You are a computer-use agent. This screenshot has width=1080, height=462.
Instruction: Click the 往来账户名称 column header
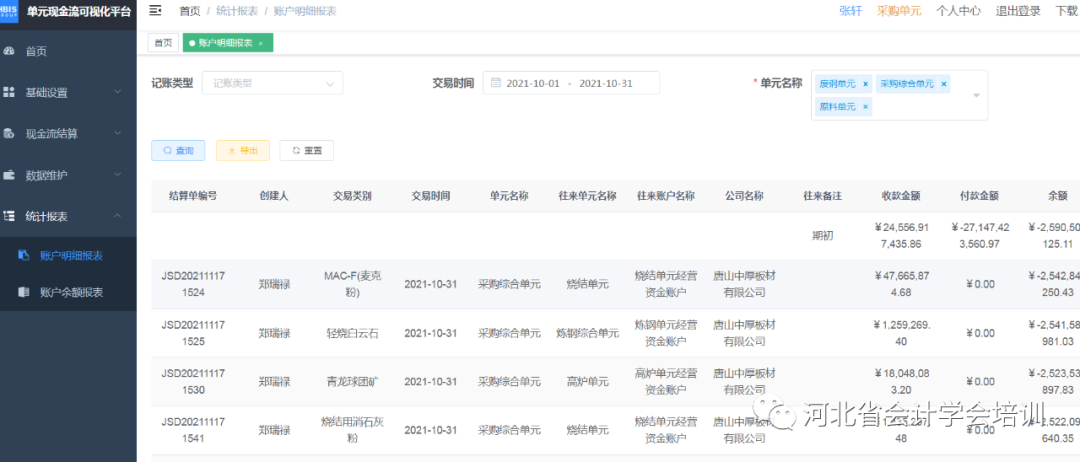(666, 196)
